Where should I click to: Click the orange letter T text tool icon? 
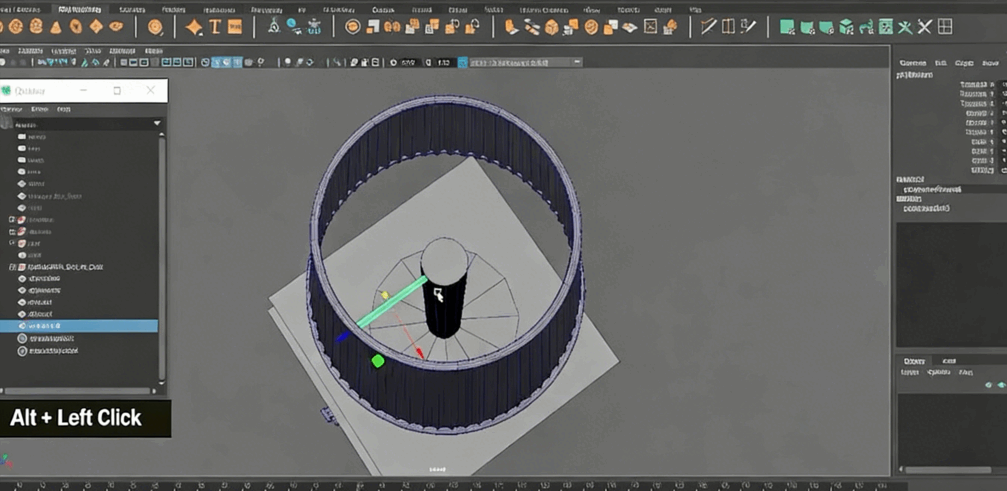pyautogui.click(x=215, y=27)
